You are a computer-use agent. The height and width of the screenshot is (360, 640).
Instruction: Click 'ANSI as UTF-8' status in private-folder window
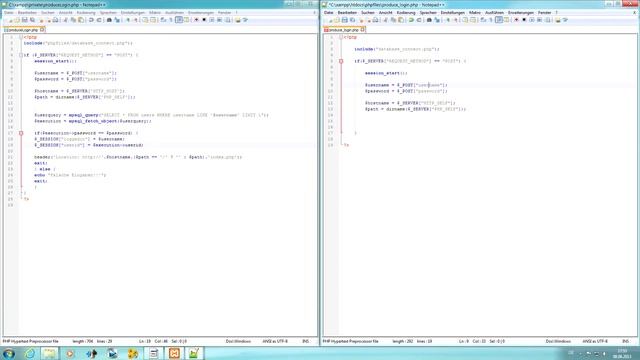point(275,341)
